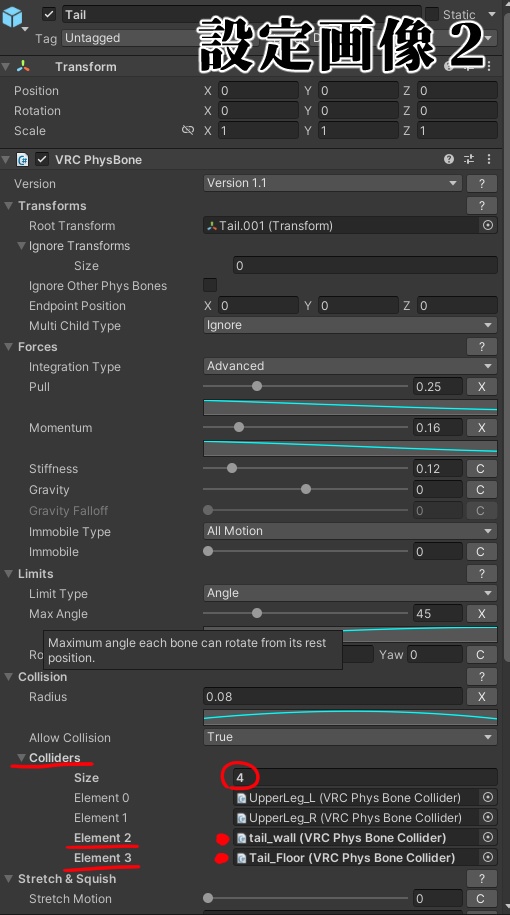Collapse the Transforms section
Image resolution: width=510 pixels, height=915 pixels.
tap(9, 205)
